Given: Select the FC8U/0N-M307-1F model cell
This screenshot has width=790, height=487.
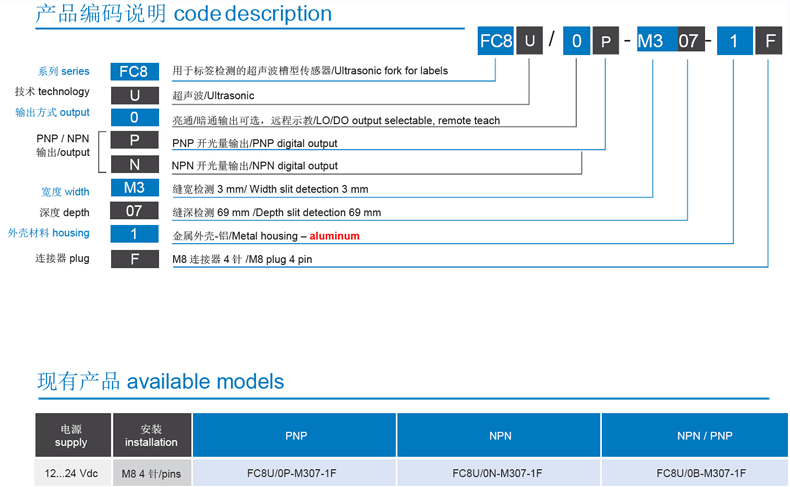Looking at the screenshot, I should point(498,473).
